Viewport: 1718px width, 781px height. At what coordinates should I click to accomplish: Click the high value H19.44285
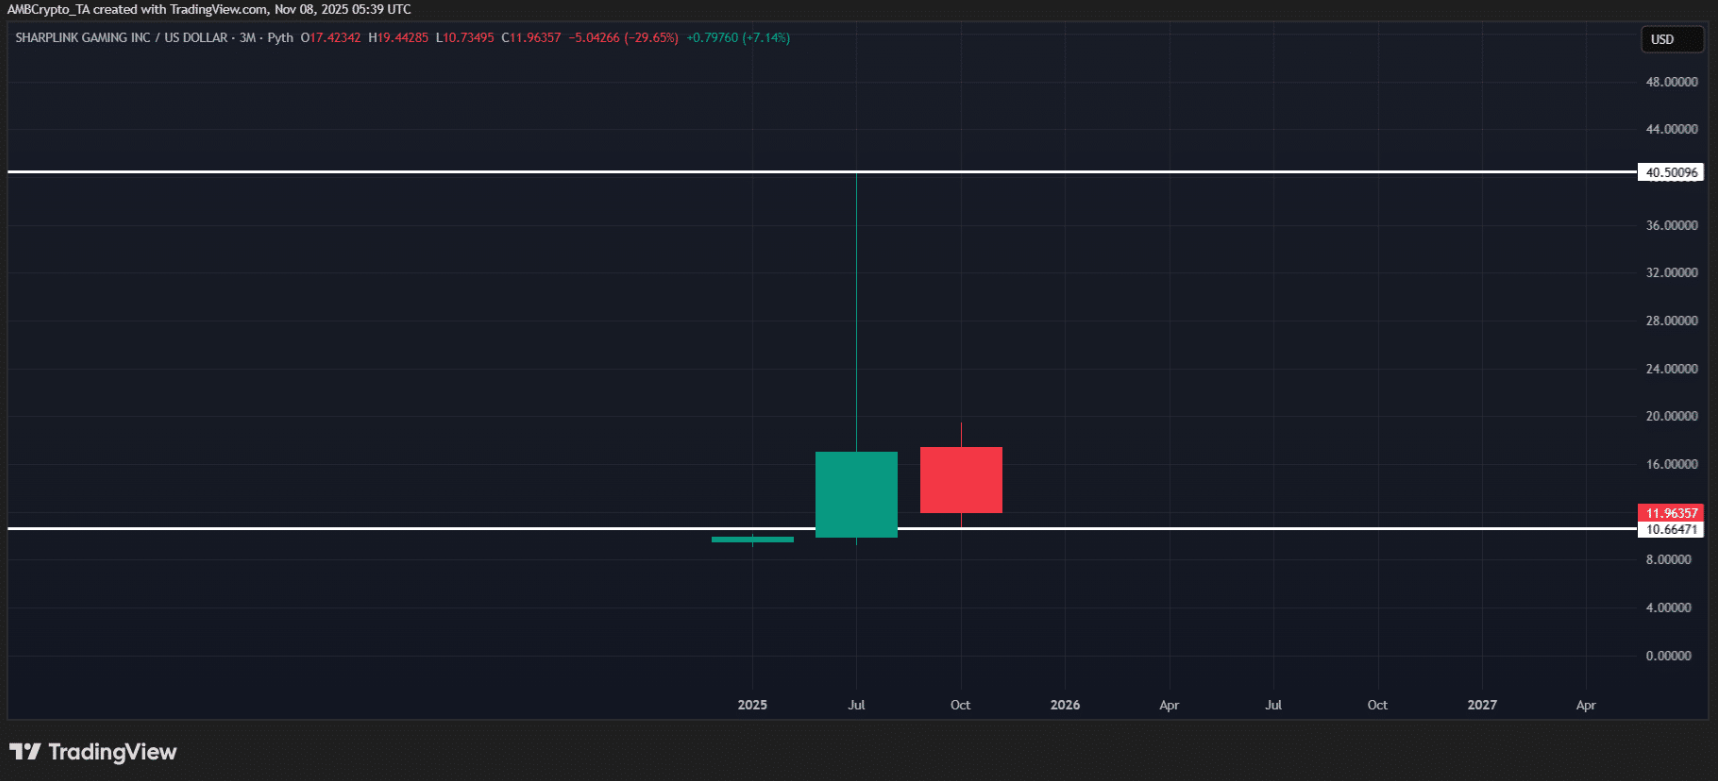tap(398, 38)
